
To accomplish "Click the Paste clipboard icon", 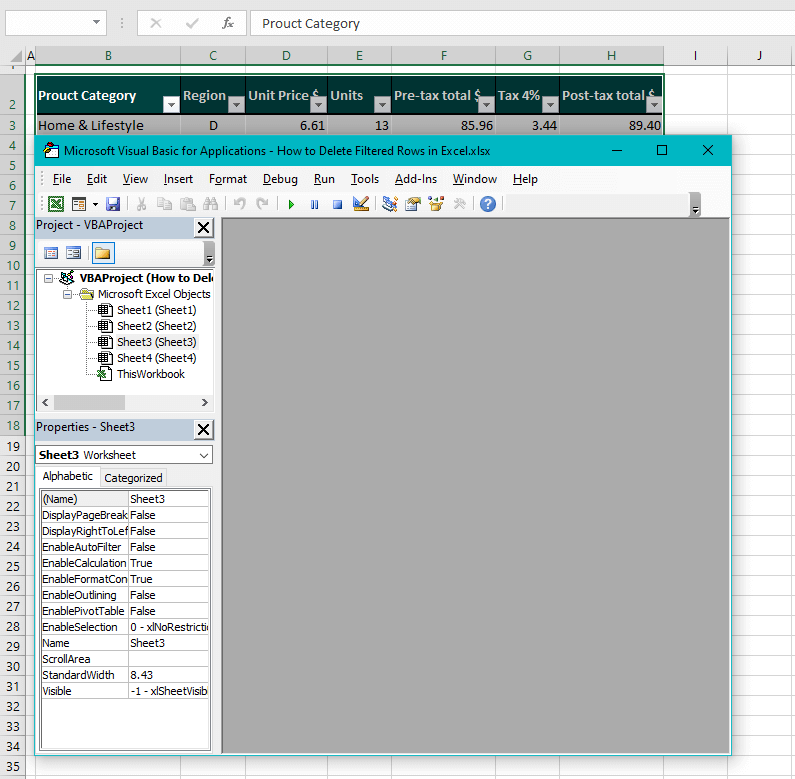I will tap(188, 204).
